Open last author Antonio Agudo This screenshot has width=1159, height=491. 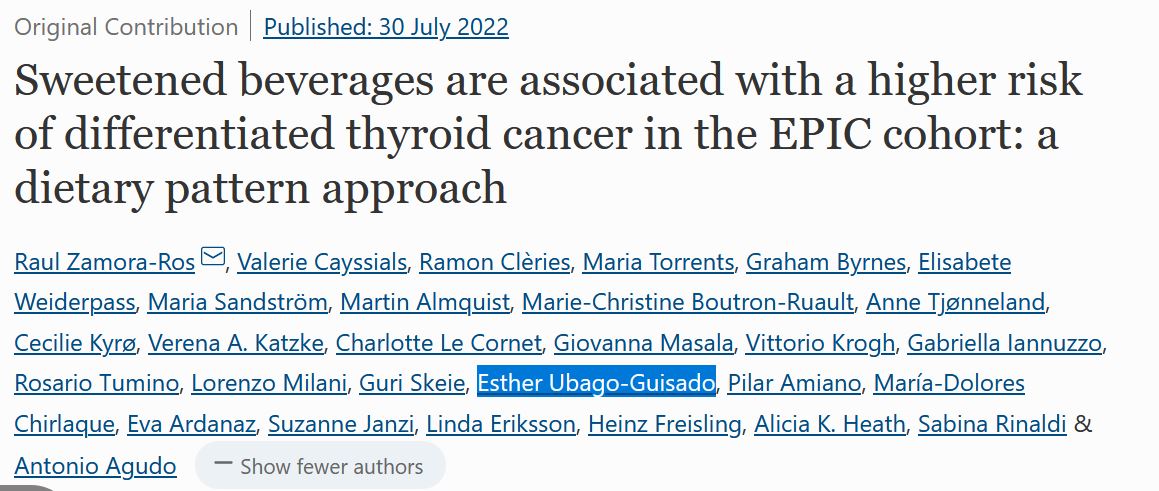[x=95, y=465]
